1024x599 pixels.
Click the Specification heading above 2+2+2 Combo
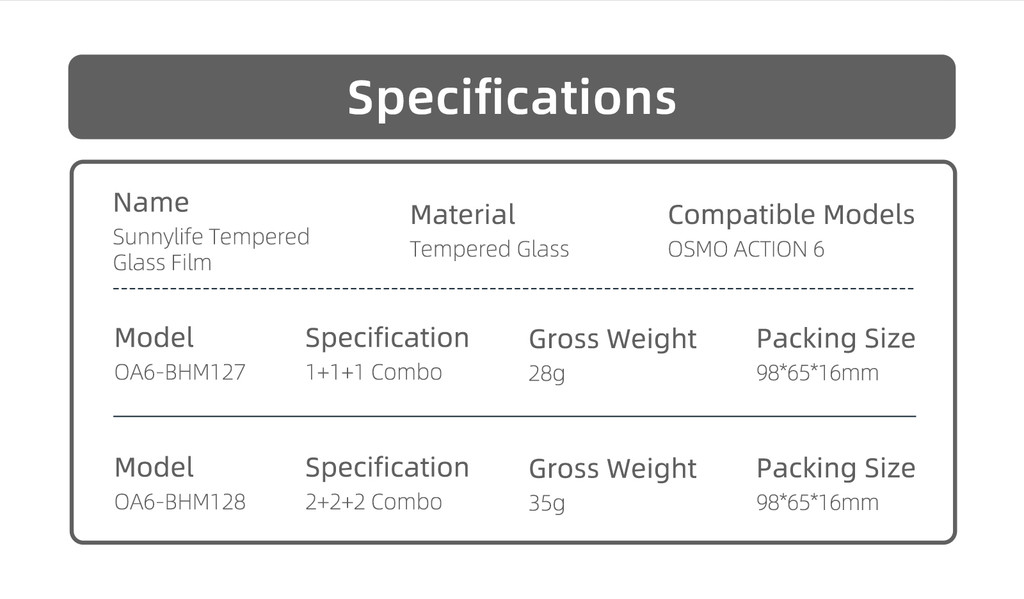tap(386, 467)
